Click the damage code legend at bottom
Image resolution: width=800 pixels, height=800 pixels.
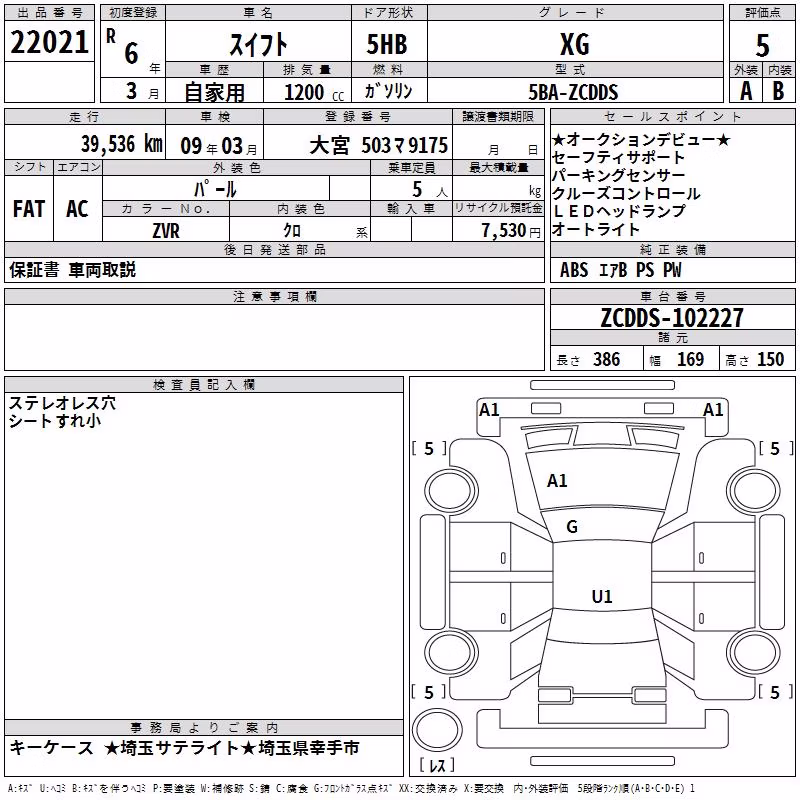coord(351,788)
